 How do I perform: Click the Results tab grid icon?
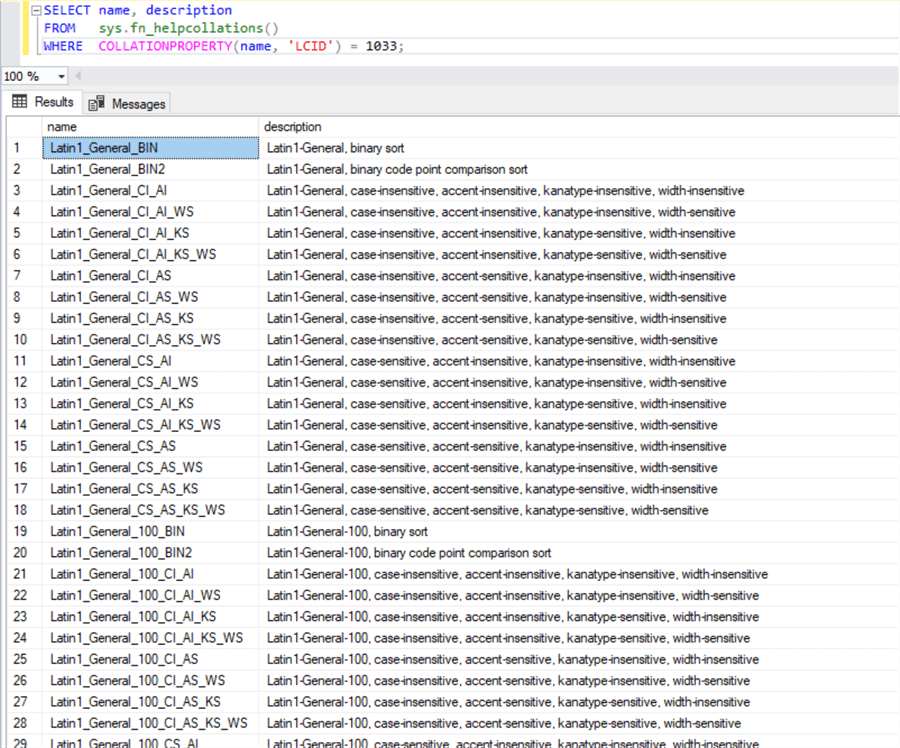click(x=20, y=101)
